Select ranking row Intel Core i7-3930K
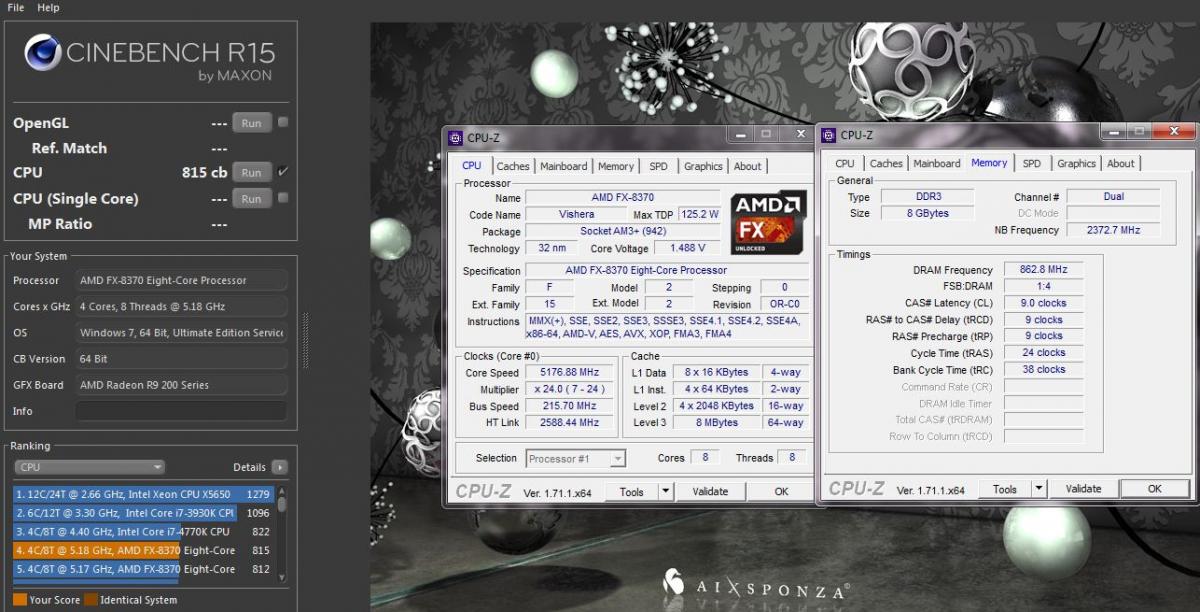The image size is (1200, 612). 143,513
